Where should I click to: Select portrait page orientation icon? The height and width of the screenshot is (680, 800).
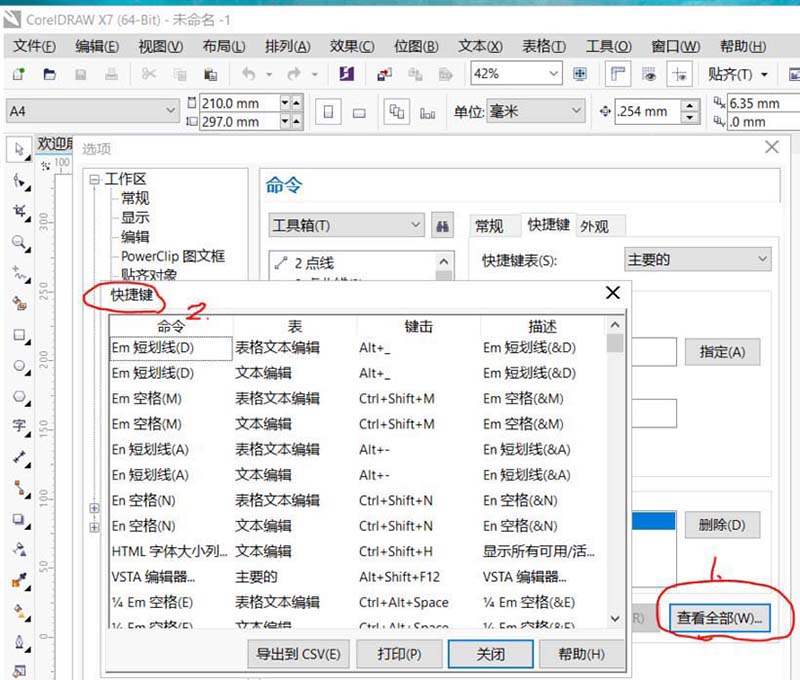pos(328,112)
